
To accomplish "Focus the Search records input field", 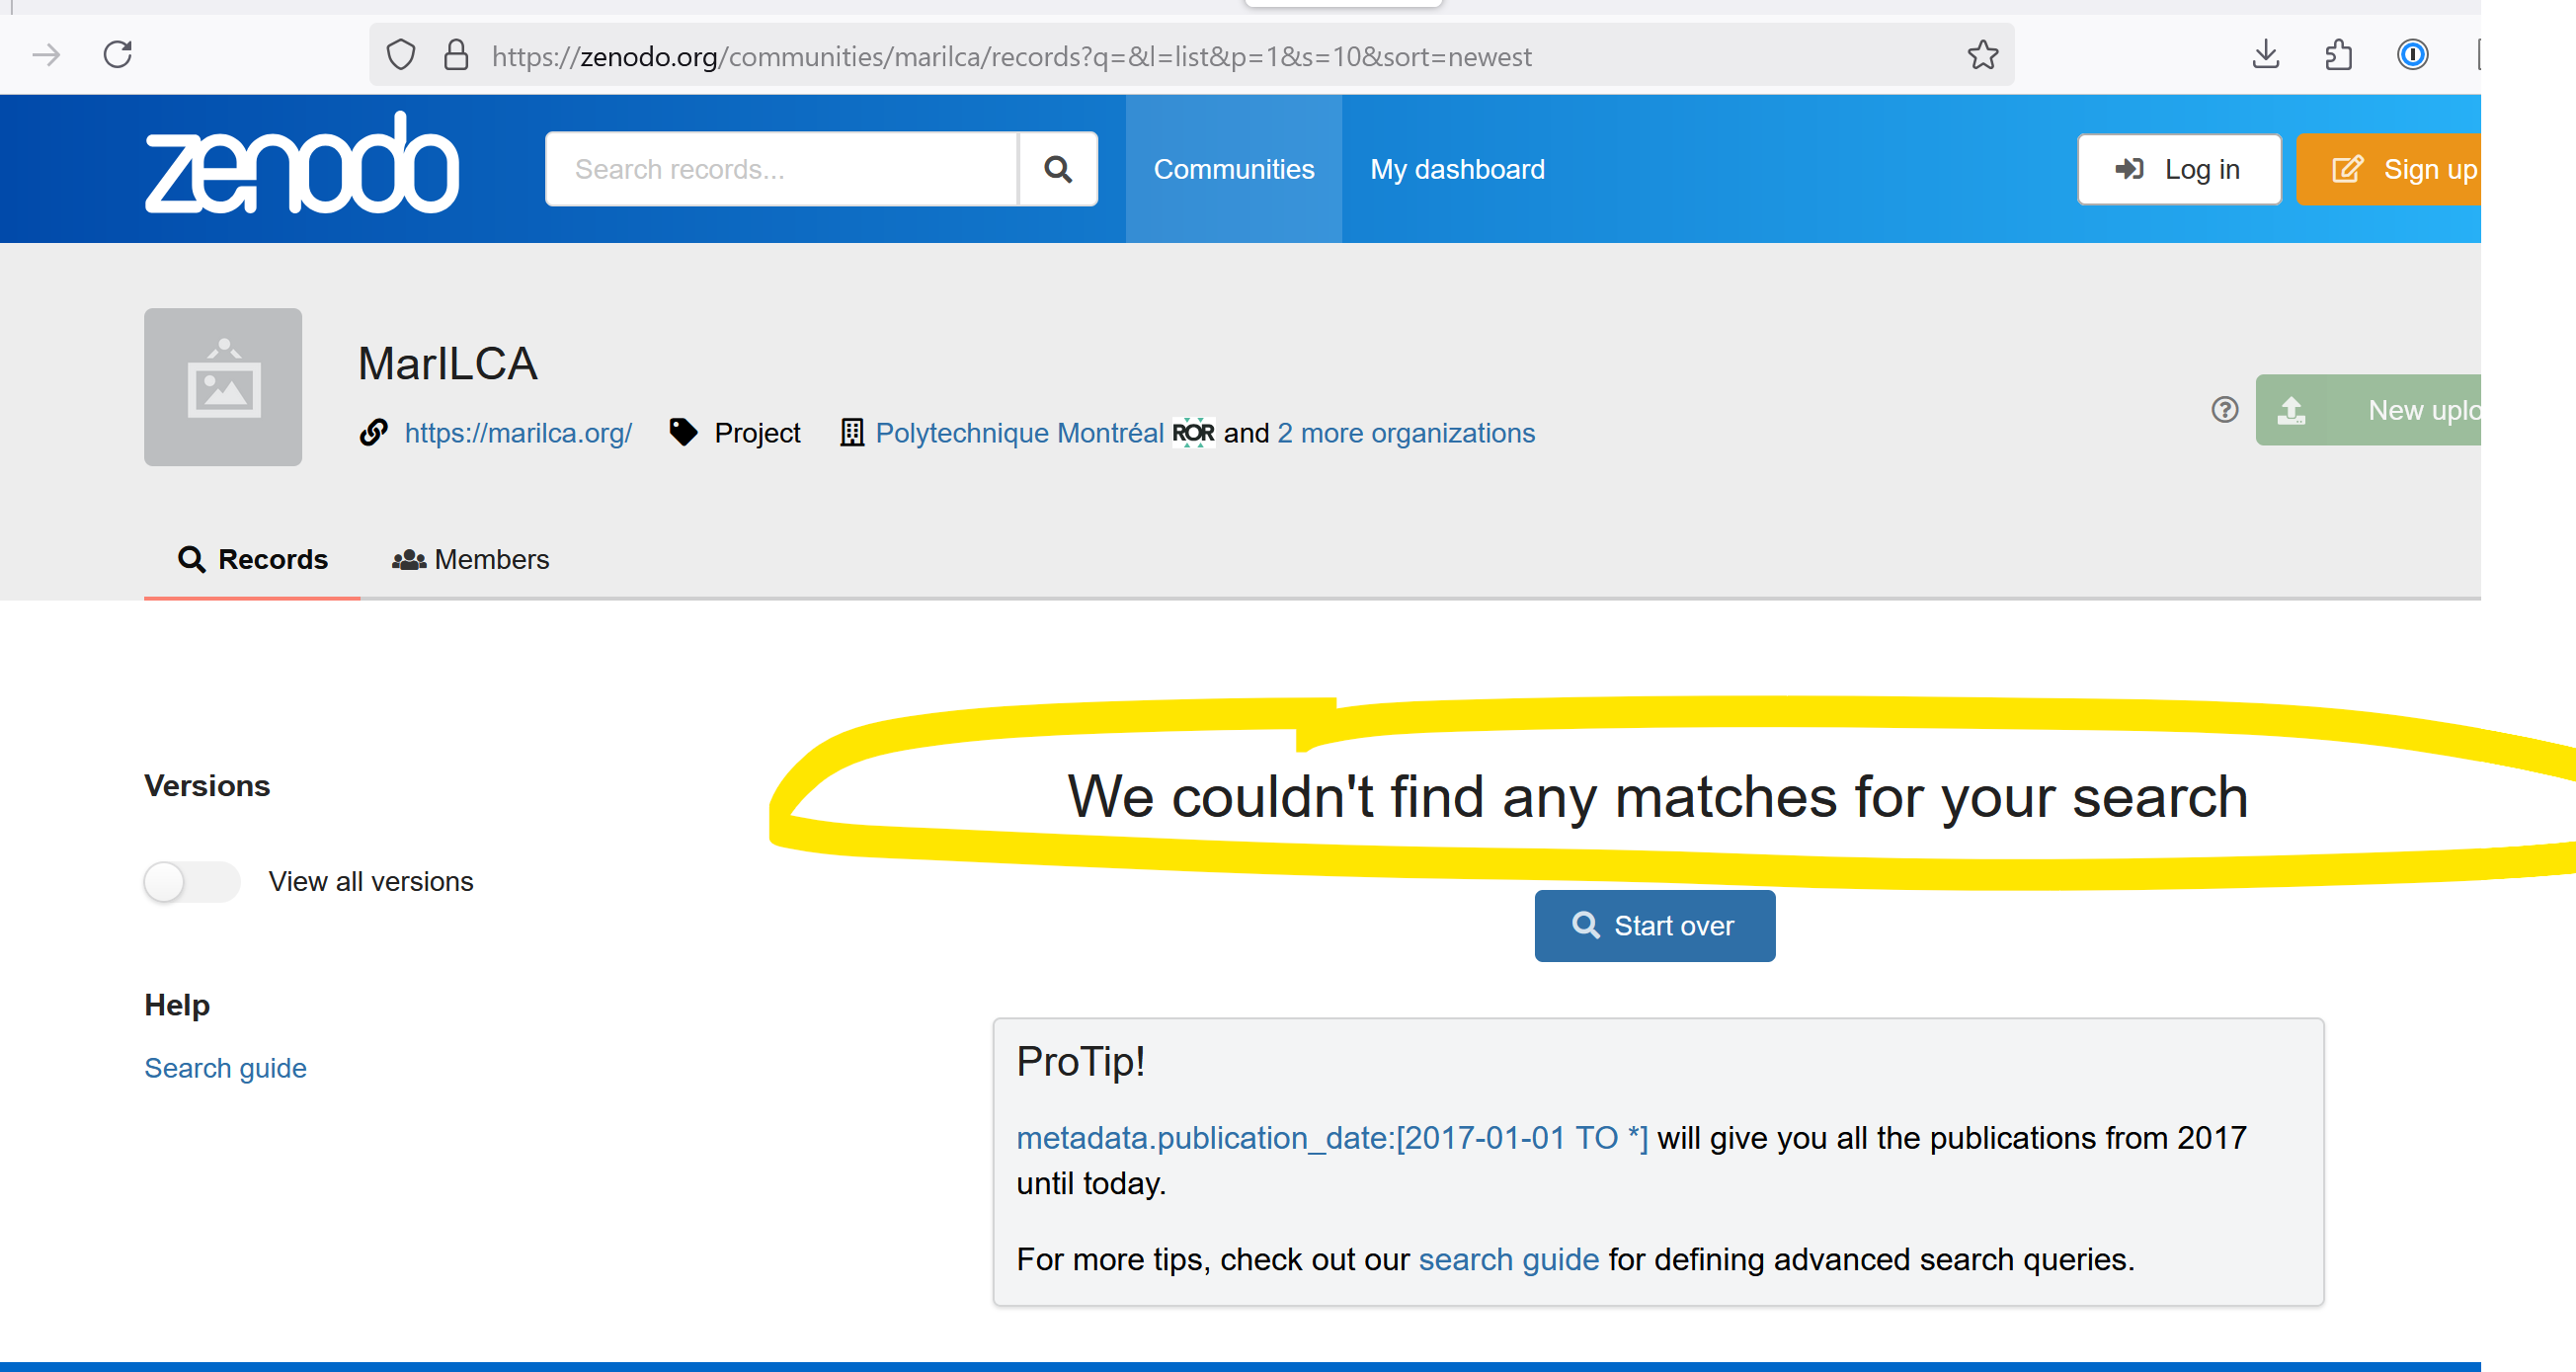I will (x=782, y=169).
